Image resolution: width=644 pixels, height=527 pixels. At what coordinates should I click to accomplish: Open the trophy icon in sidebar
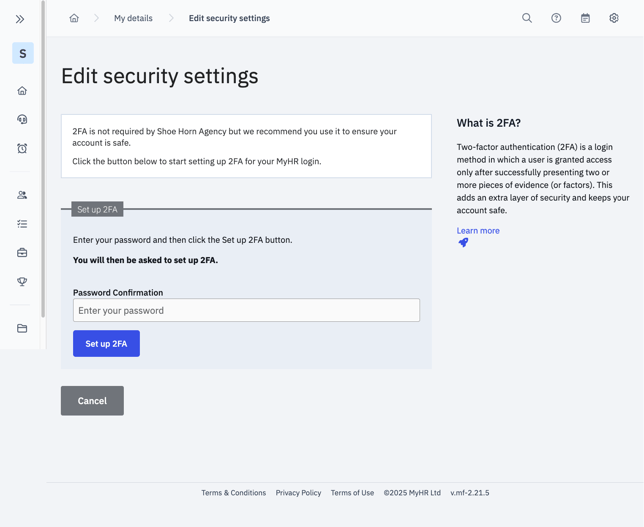tap(22, 282)
